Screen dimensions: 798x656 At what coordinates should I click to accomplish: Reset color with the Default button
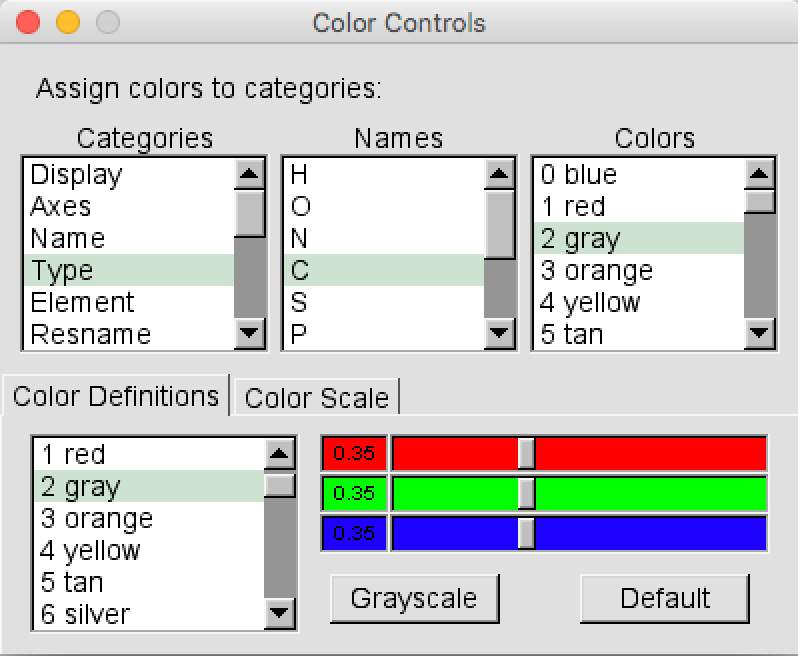pos(664,598)
